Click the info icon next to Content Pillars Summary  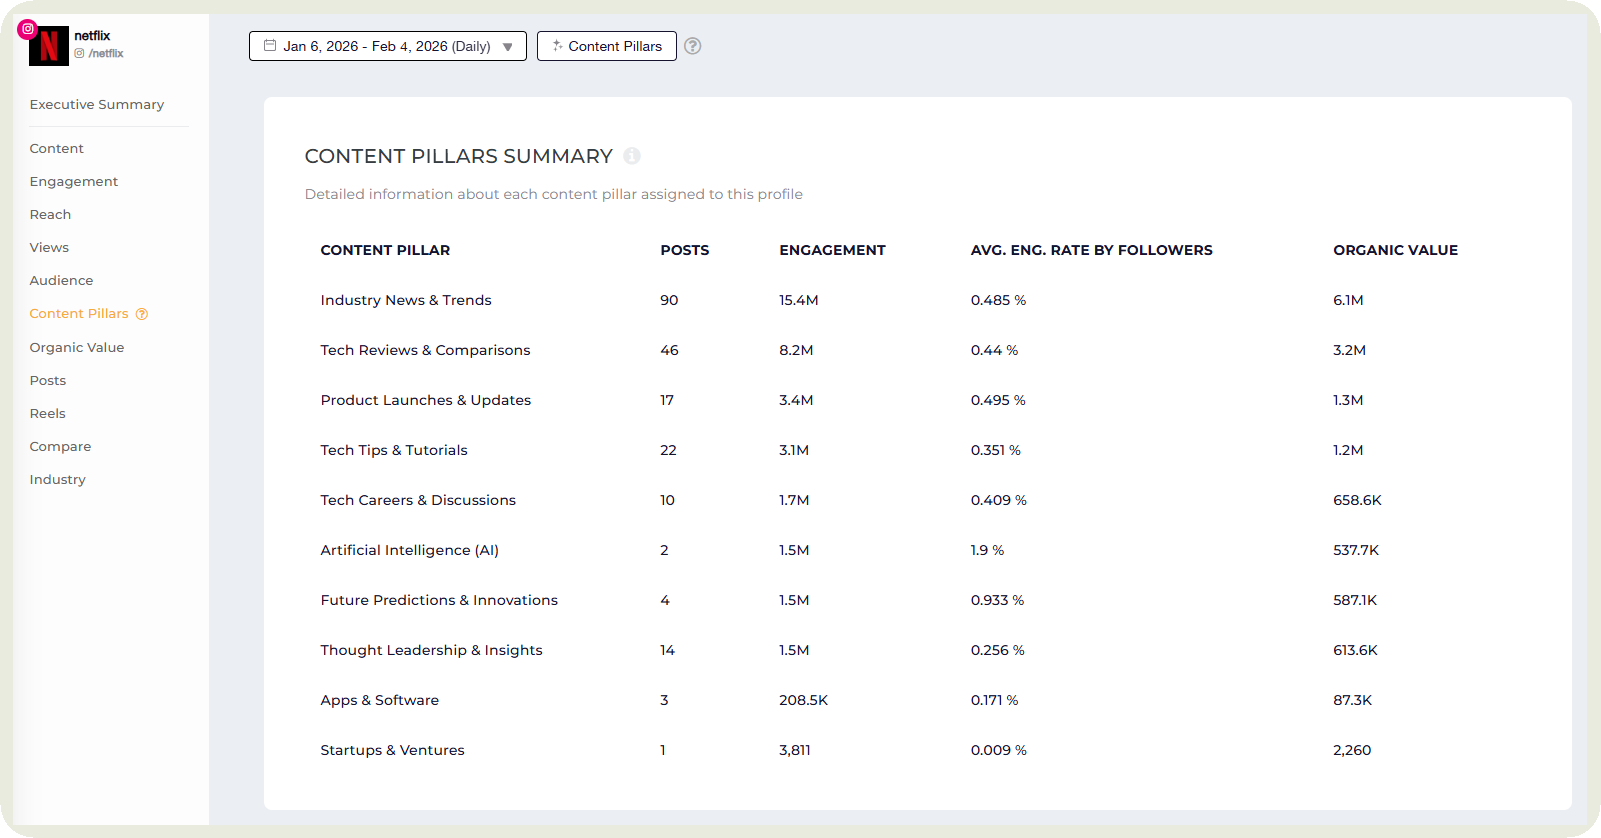tap(632, 156)
